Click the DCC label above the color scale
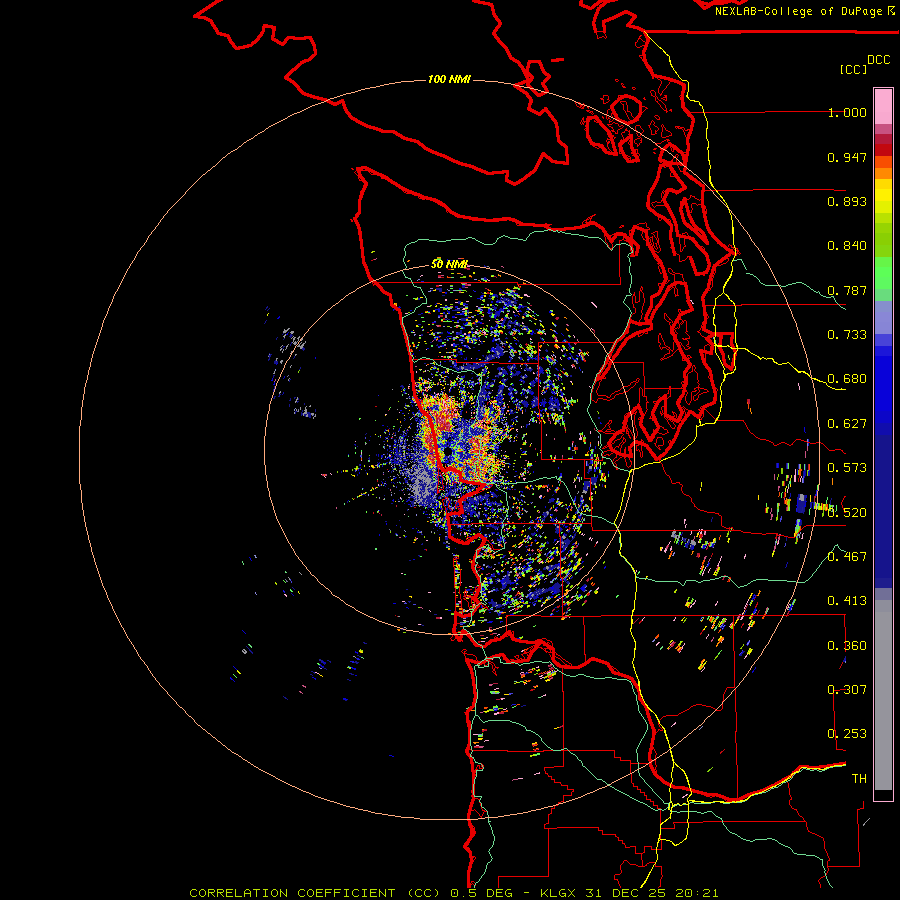Image resolution: width=900 pixels, height=900 pixels. 878,60
